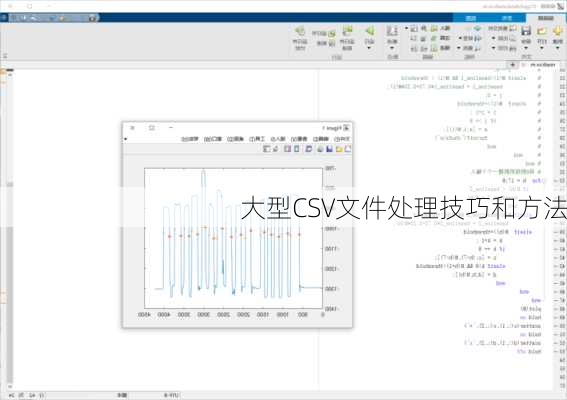This screenshot has height=400, width=567.
Task: Click Insert Colorbar icon in figure toolbar
Action: pos(297,149)
